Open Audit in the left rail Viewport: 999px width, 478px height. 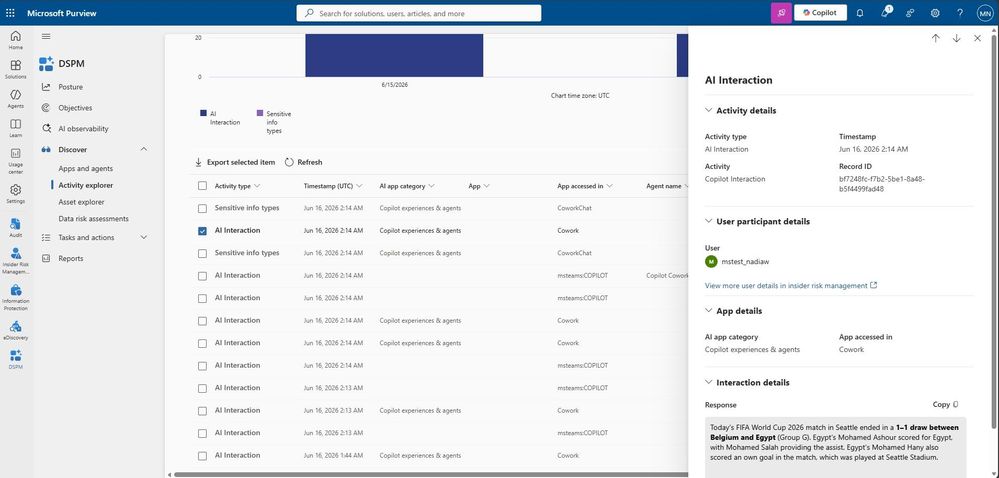pyautogui.click(x=15, y=228)
